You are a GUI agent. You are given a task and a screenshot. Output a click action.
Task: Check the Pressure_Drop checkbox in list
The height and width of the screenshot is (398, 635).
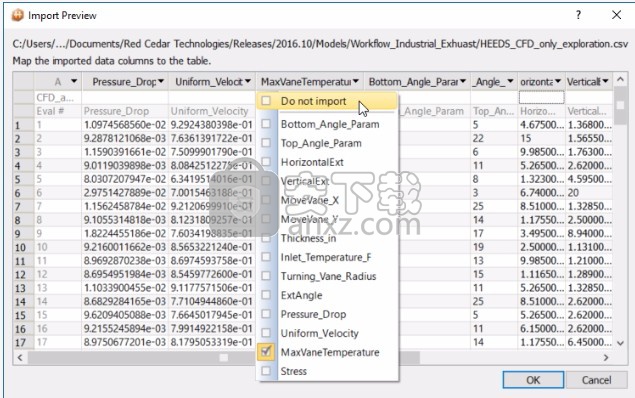[266, 314]
